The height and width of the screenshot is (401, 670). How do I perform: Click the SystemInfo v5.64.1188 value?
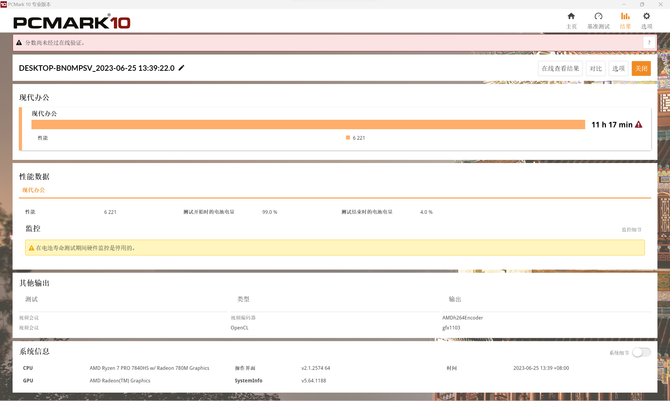(x=314, y=380)
